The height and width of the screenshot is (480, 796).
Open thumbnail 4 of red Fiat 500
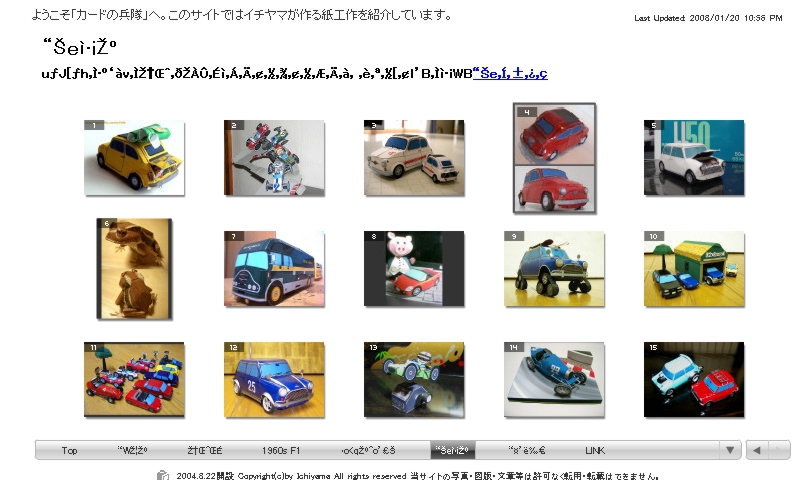[x=554, y=158]
